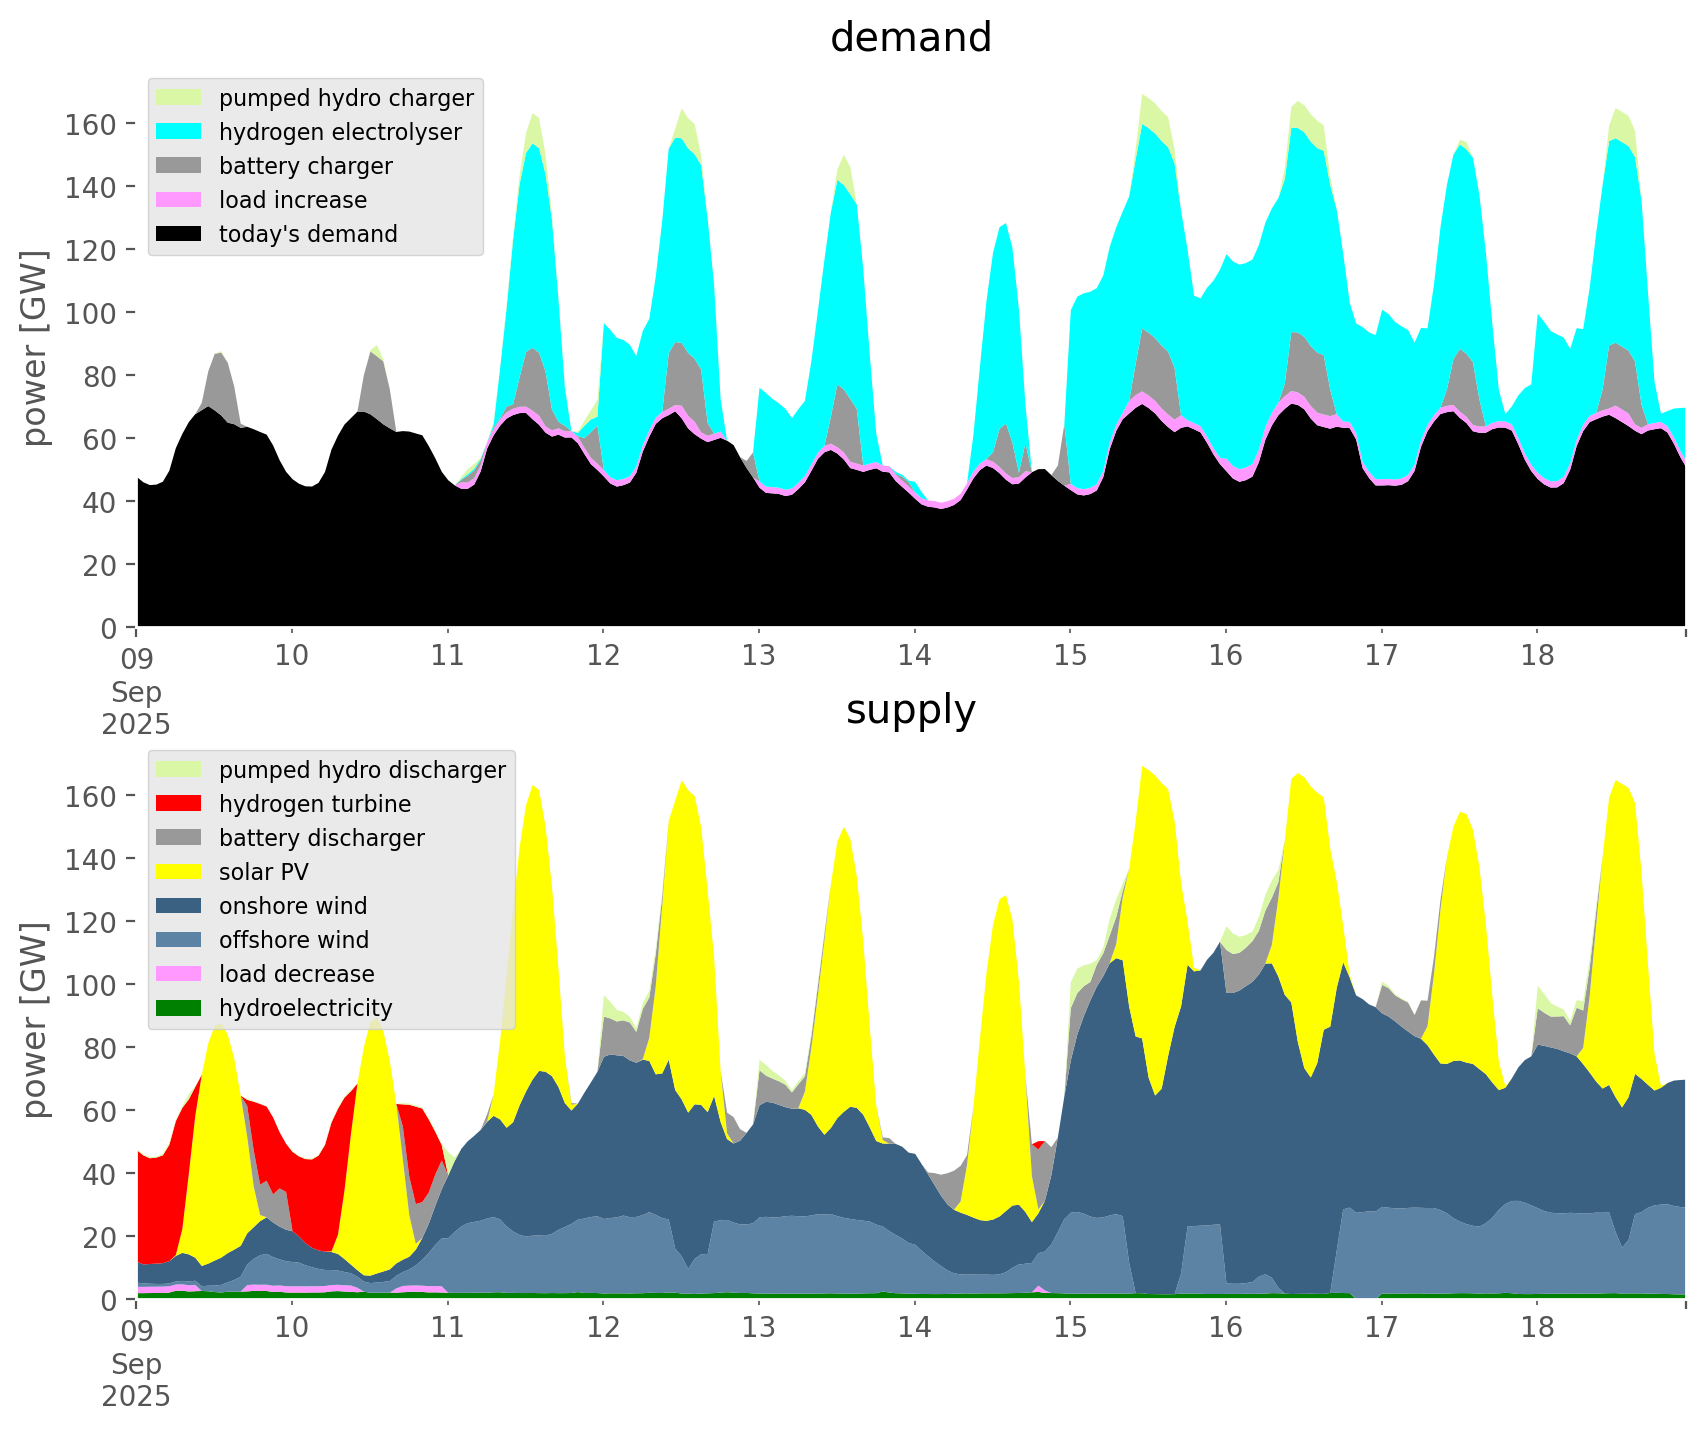Screen dimensions: 1706x1431
Task: Click the offshore wind legend swatch
Action: coord(179,940)
